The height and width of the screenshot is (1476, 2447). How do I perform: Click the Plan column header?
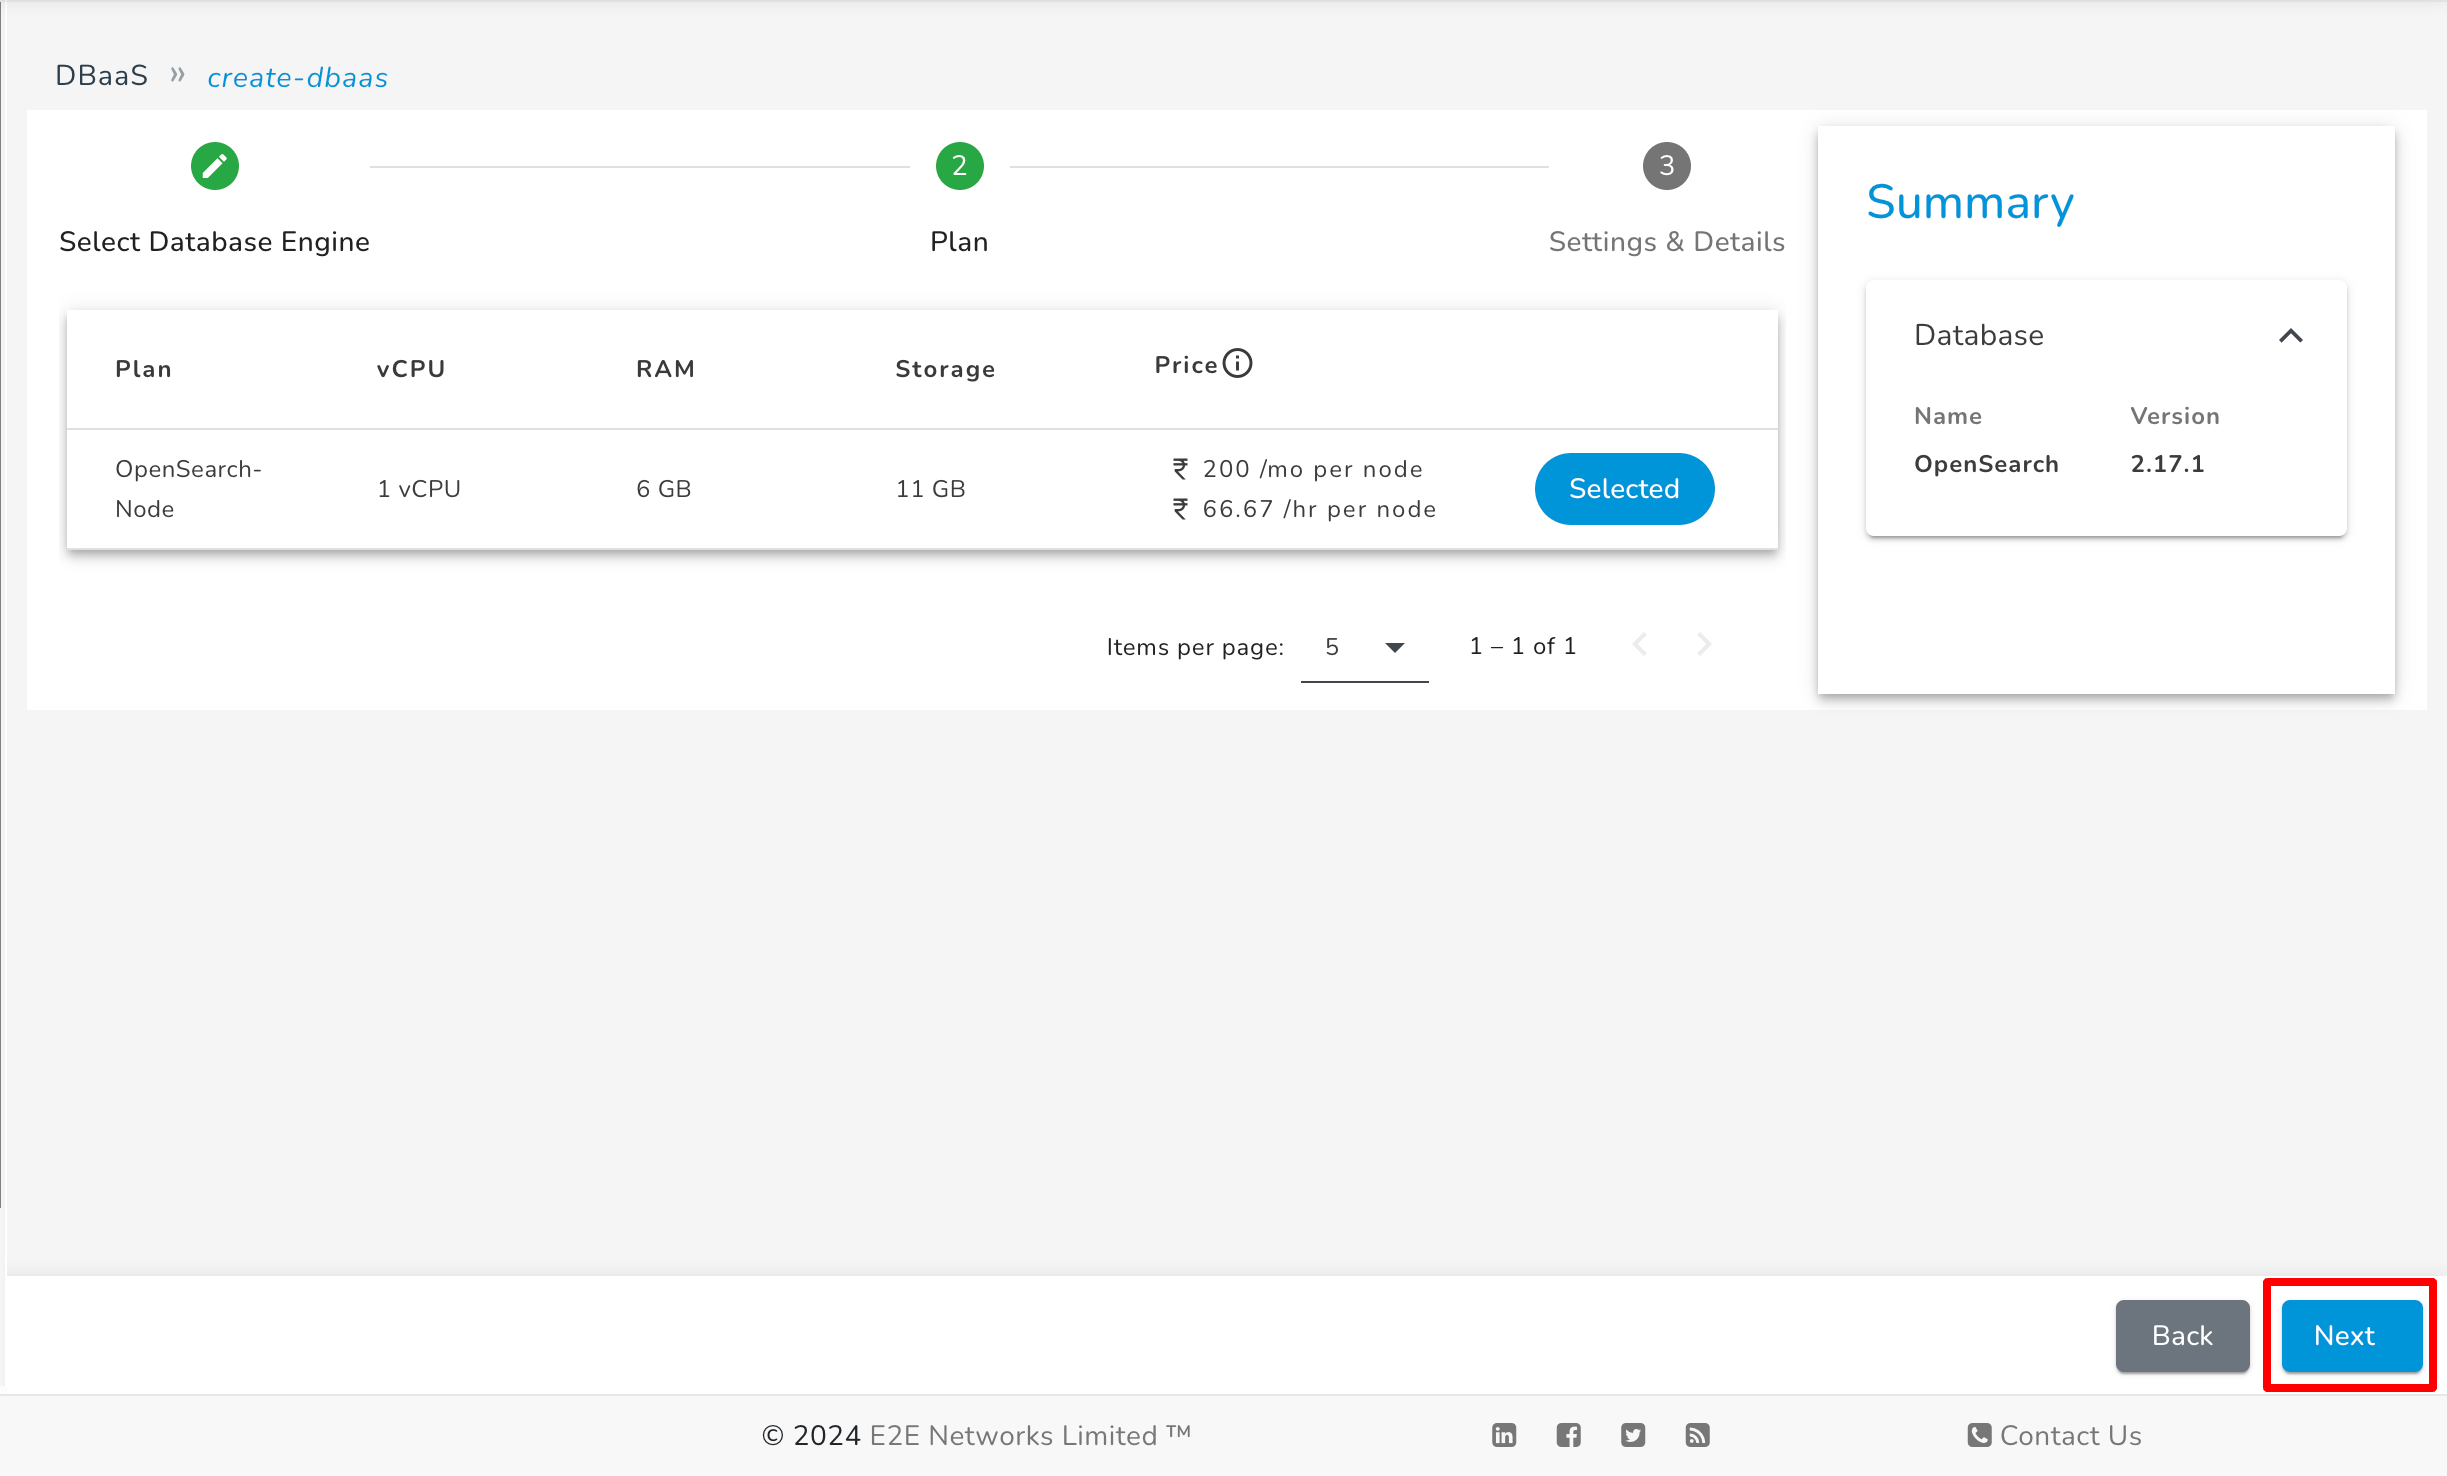point(143,369)
